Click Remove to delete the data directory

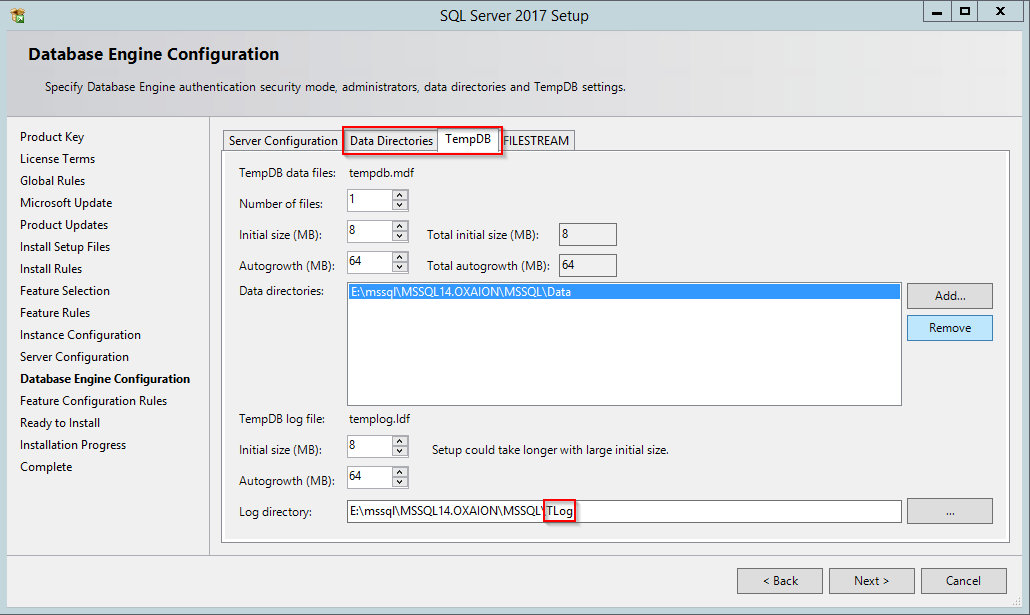pos(950,328)
